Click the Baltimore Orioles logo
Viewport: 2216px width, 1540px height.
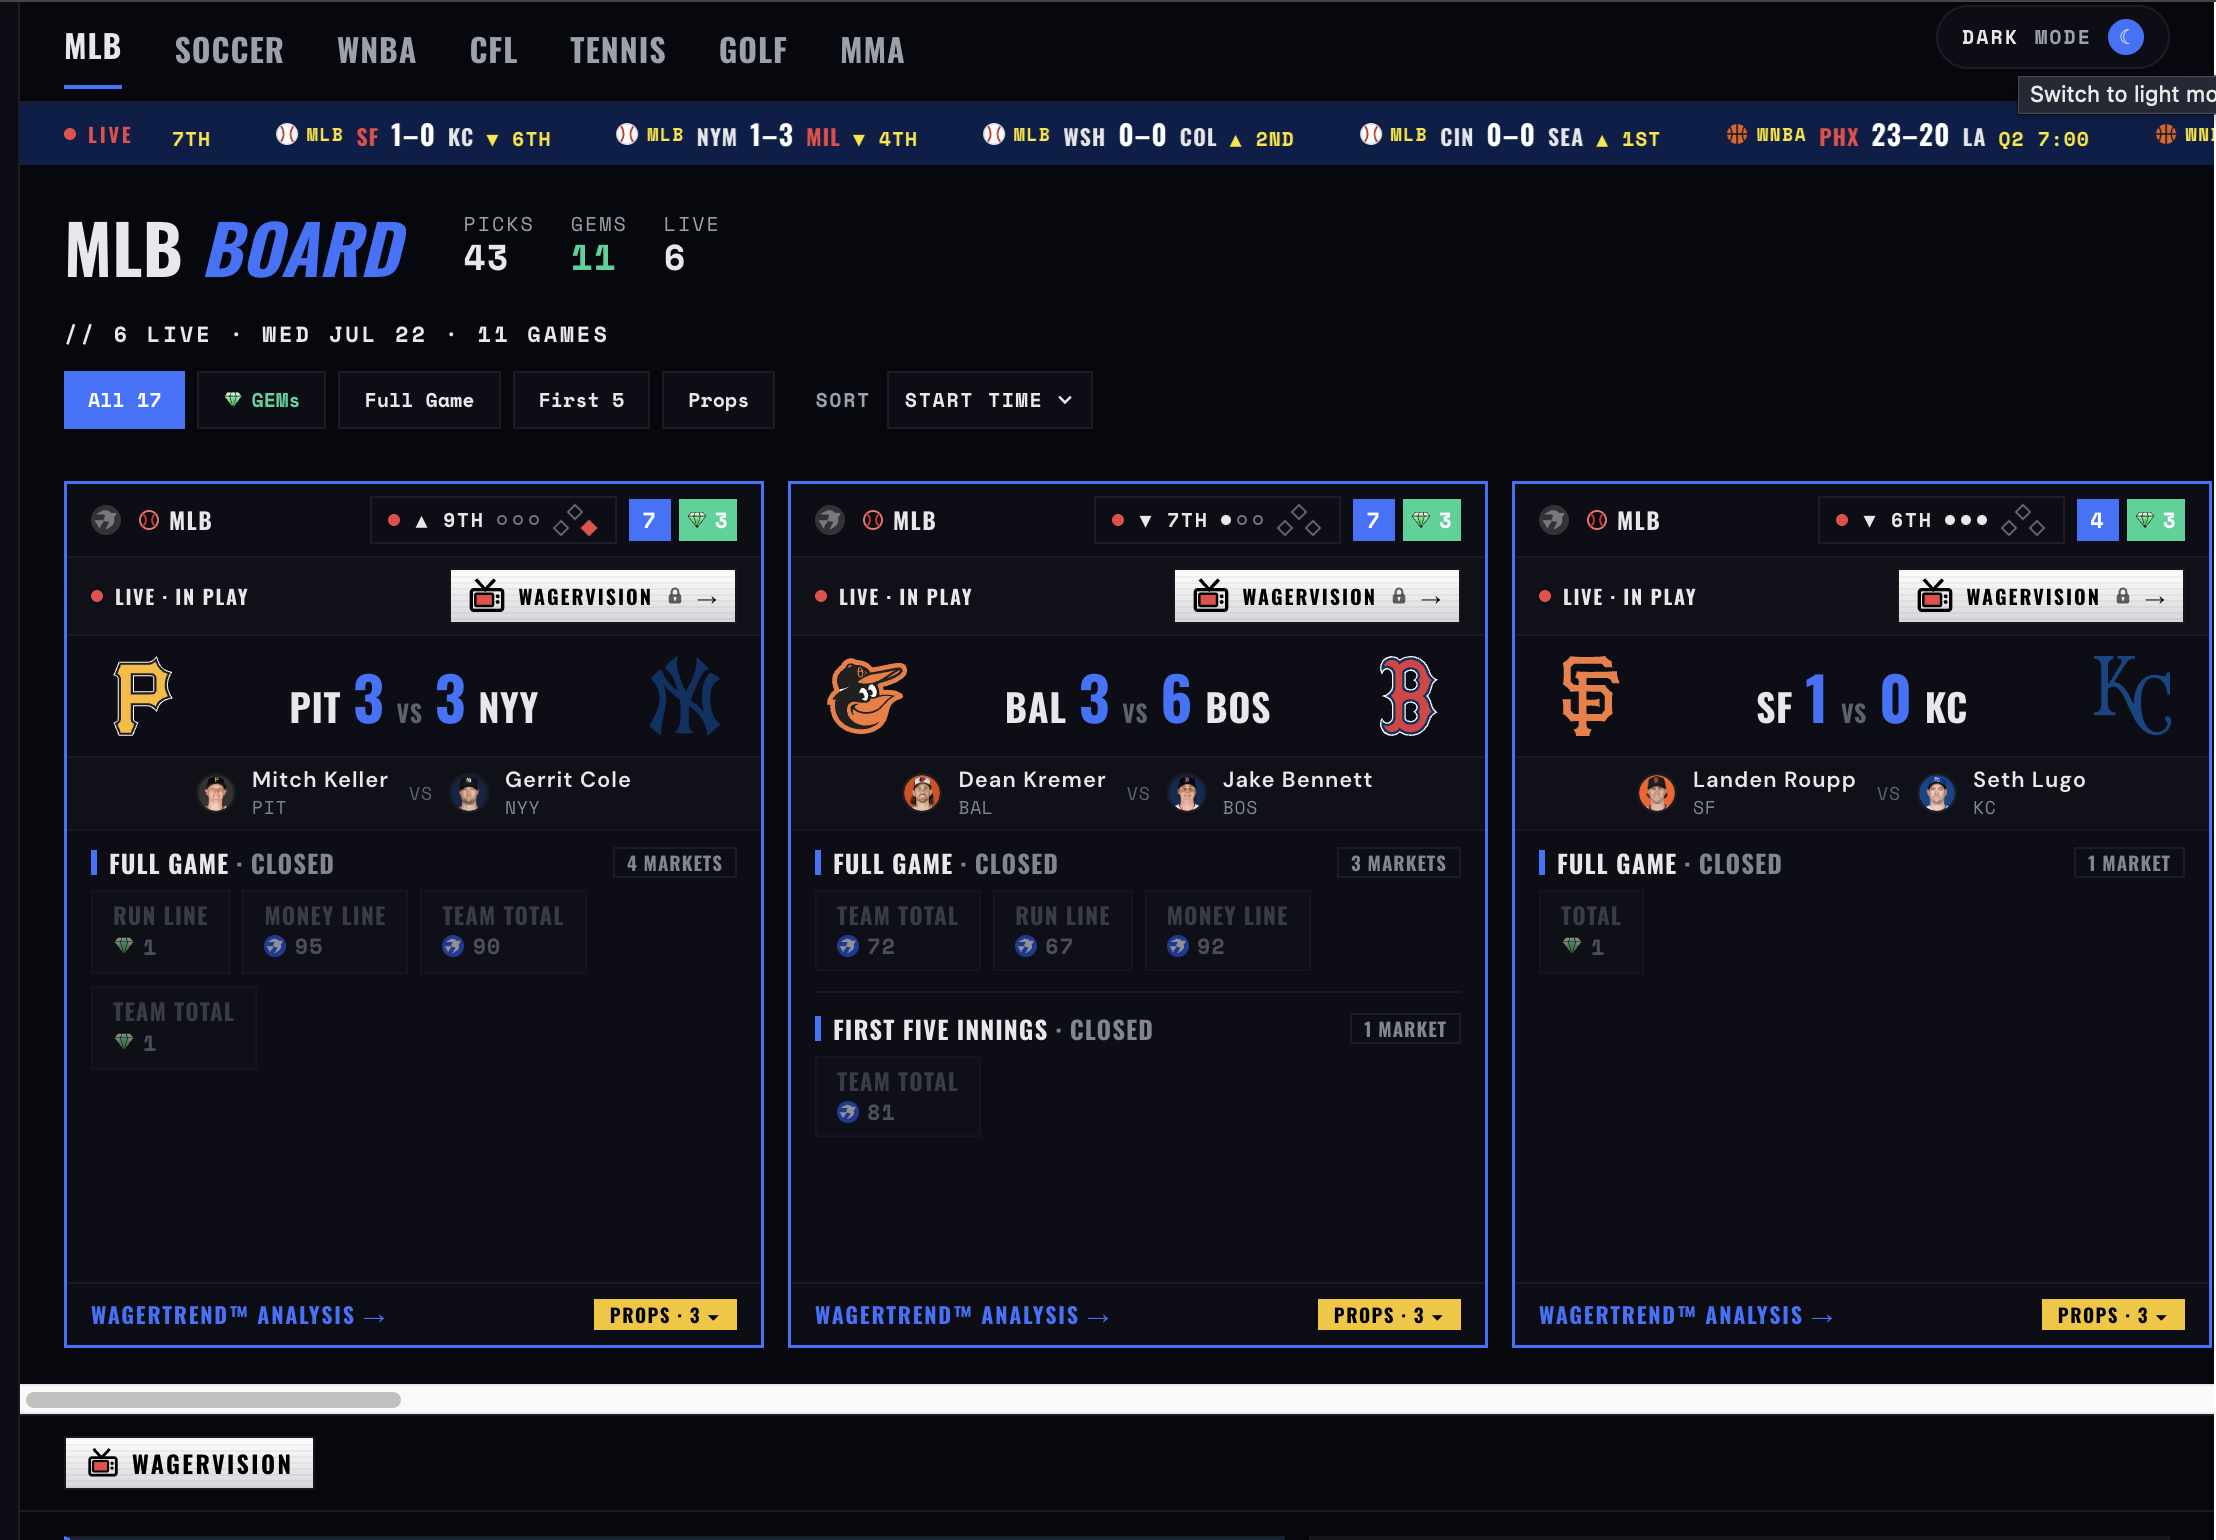pos(867,696)
